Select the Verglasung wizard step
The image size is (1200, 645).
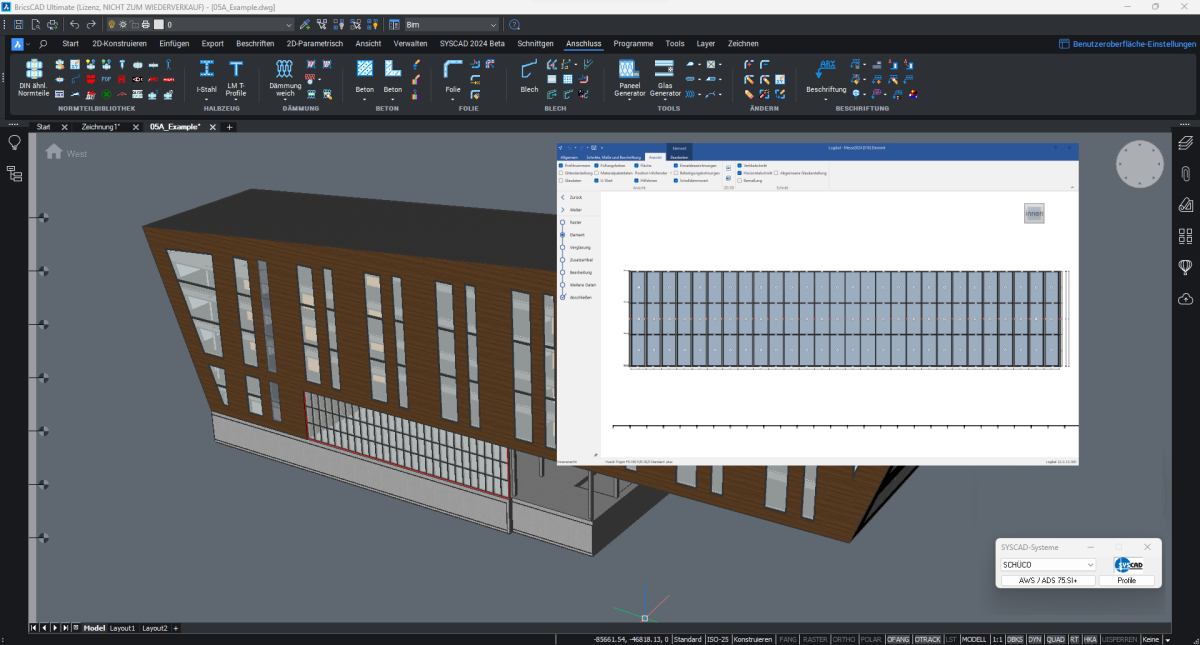tap(580, 247)
